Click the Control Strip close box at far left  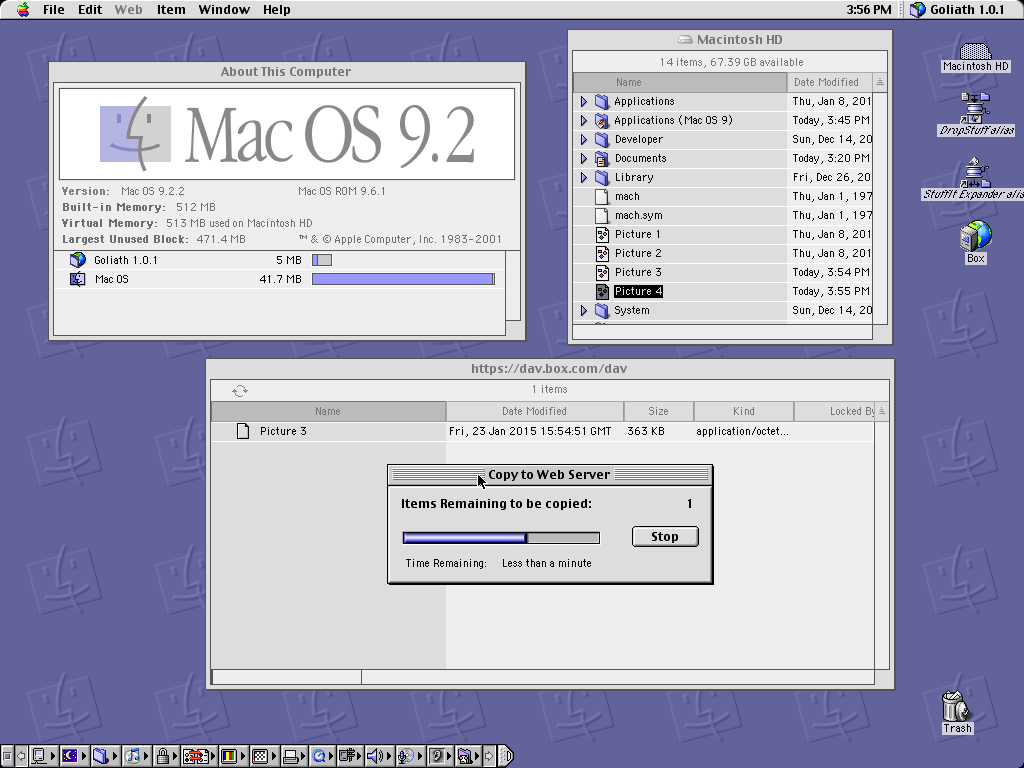tap(7, 756)
